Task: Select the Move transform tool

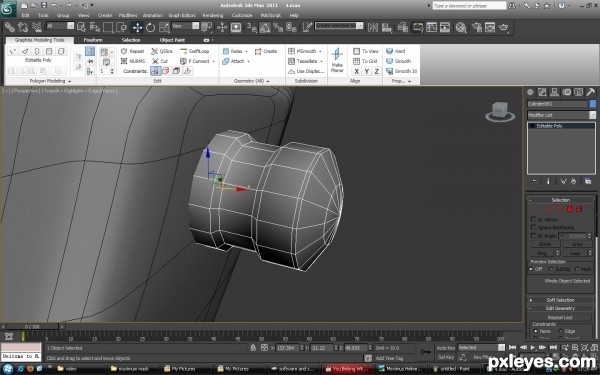Action: tap(137, 27)
